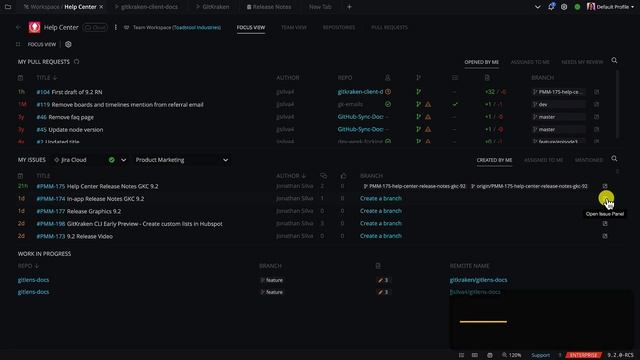
Task: Select Needs My Review filter
Action: (x=582, y=62)
